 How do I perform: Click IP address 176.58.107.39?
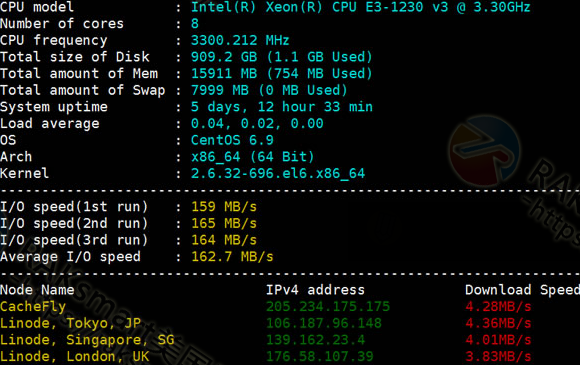click(x=320, y=356)
